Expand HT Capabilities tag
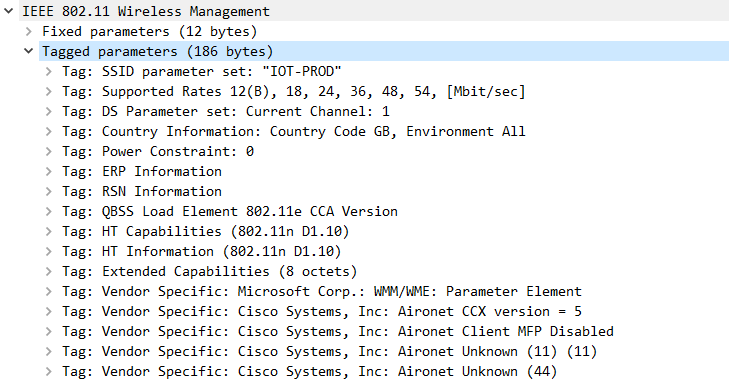 tap(48, 231)
